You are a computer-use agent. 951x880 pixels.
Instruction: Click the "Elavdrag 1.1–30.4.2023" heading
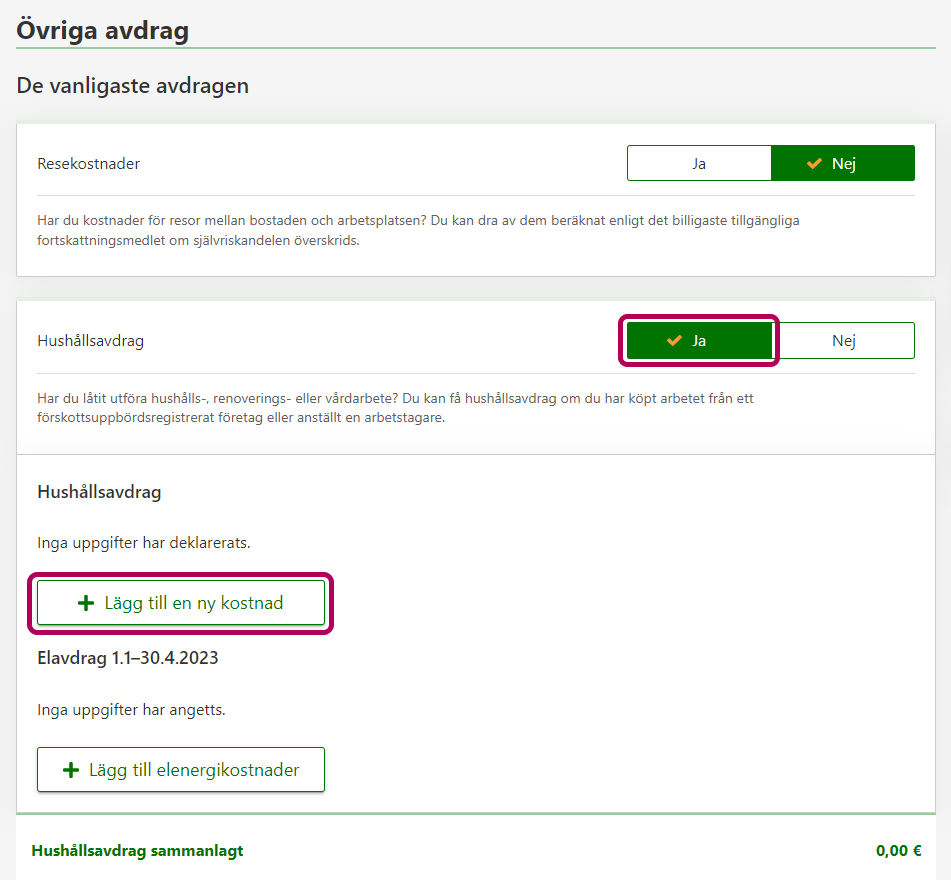[128, 658]
